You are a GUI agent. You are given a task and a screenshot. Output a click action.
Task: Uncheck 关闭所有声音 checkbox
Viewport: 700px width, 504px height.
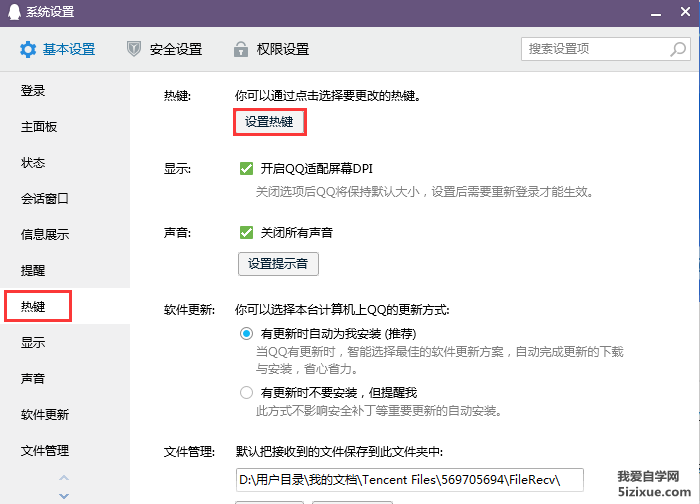tap(246, 233)
